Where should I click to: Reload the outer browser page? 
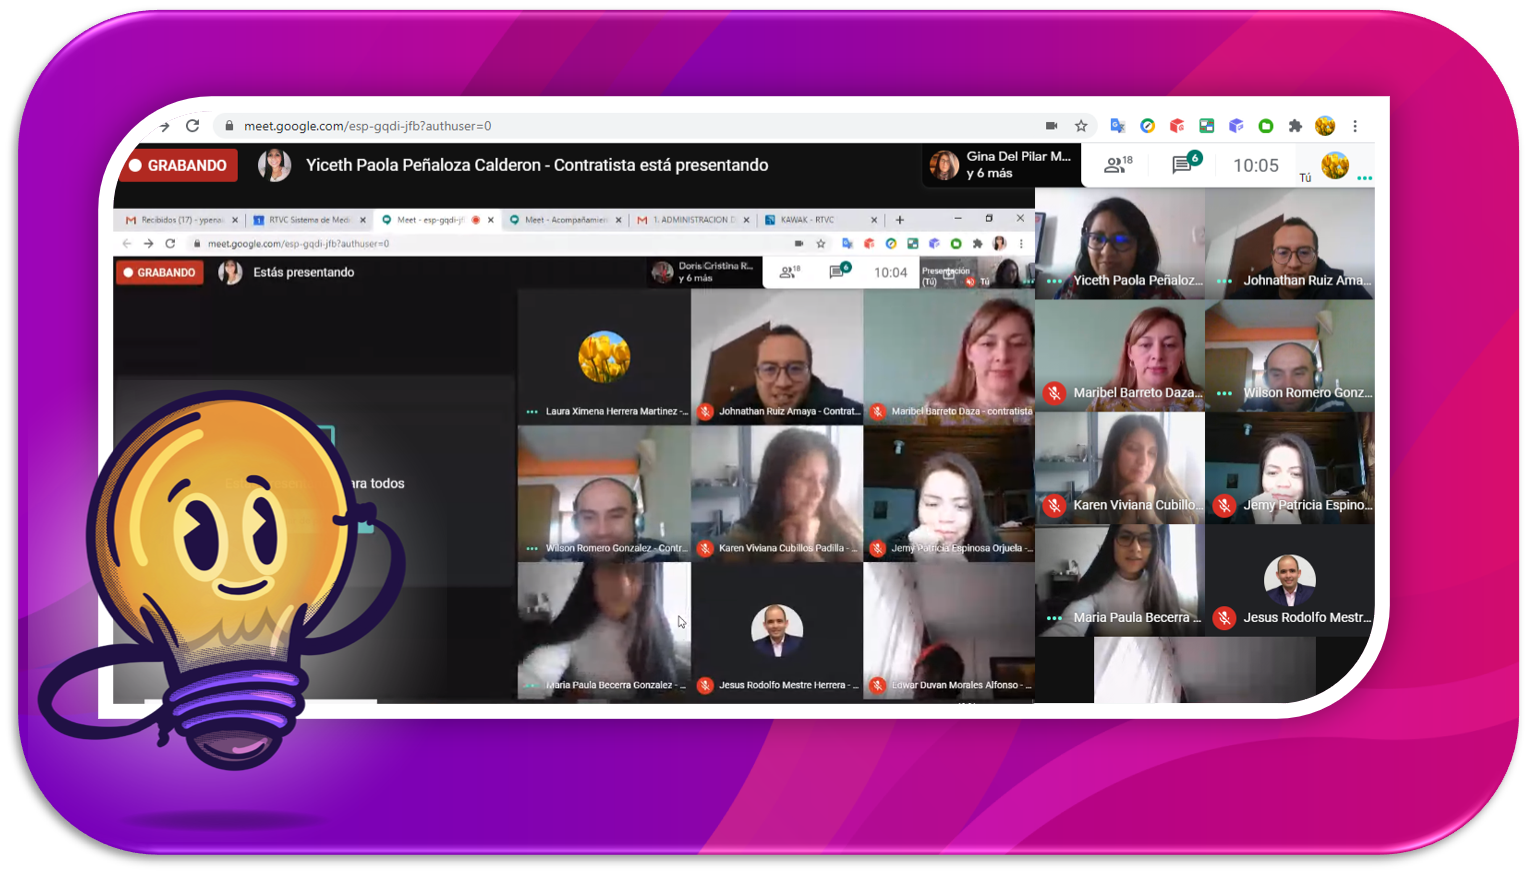(x=193, y=126)
